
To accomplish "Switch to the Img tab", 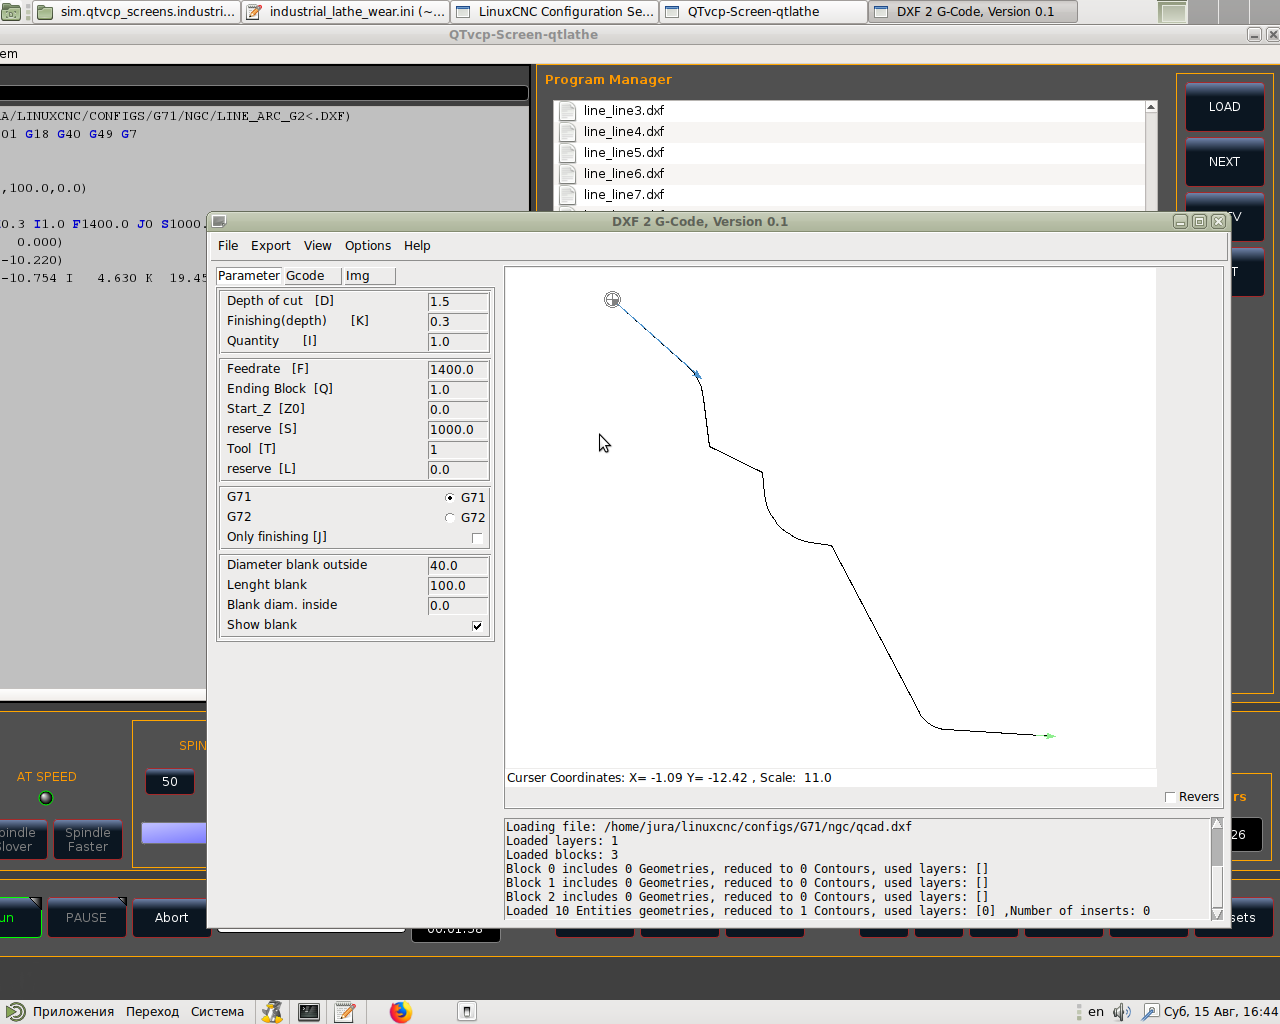I will coord(369,276).
